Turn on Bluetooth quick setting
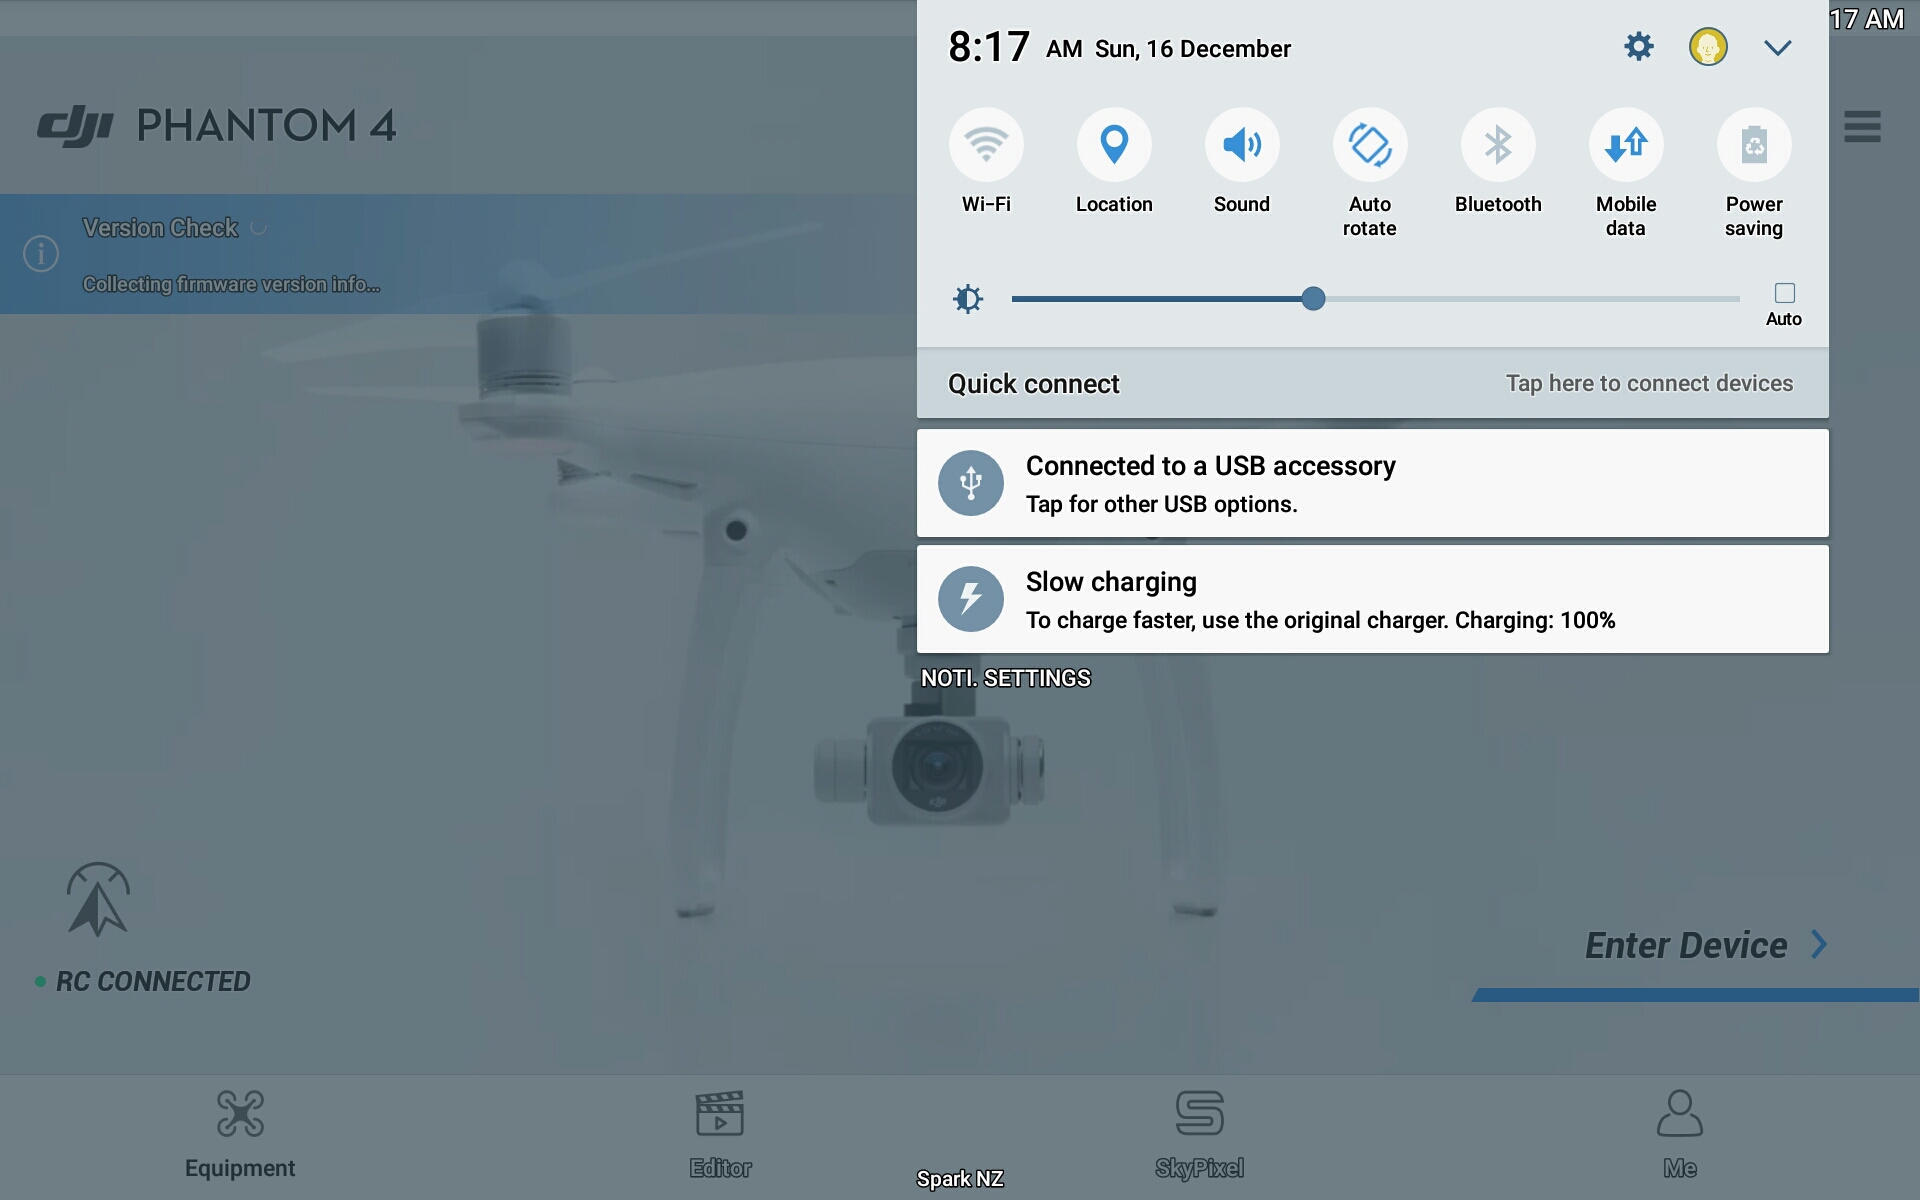Viewport: 1920px width, 1200px height. click(1498, 145)
